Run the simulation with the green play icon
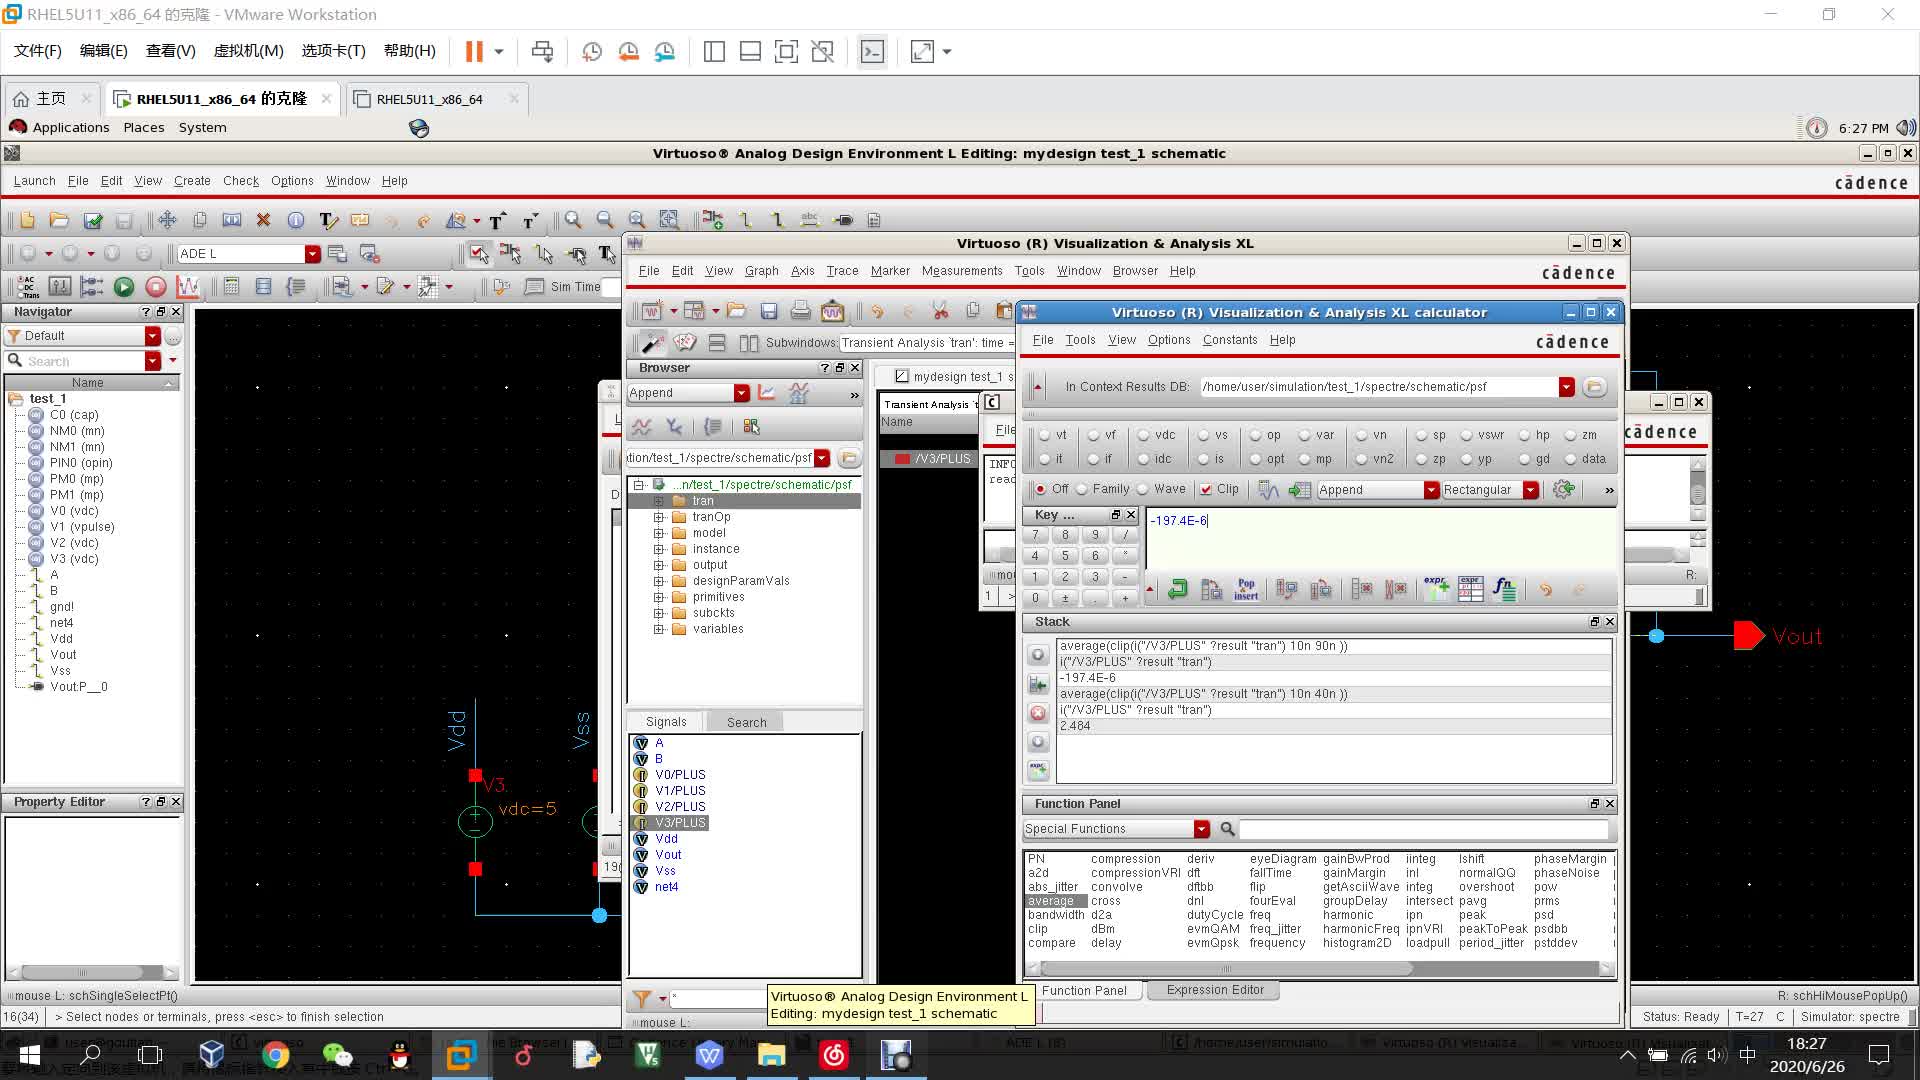1920x1080 pixels. click(x=123, y=287)
